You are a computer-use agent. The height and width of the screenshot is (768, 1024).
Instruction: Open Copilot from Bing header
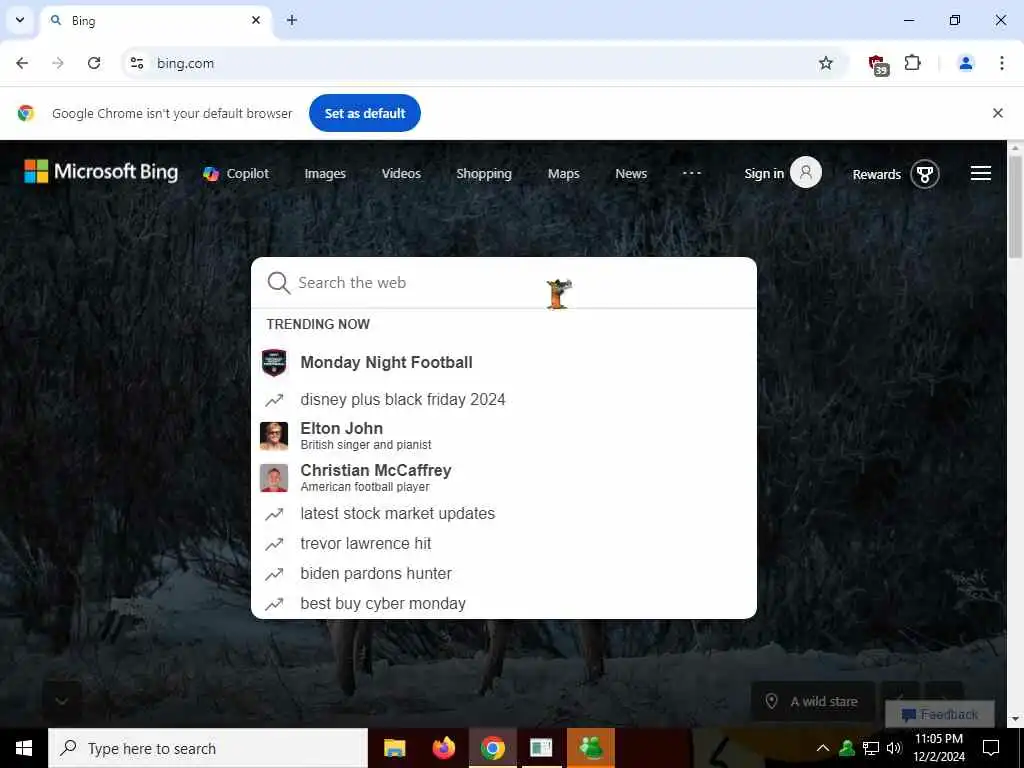236,174
